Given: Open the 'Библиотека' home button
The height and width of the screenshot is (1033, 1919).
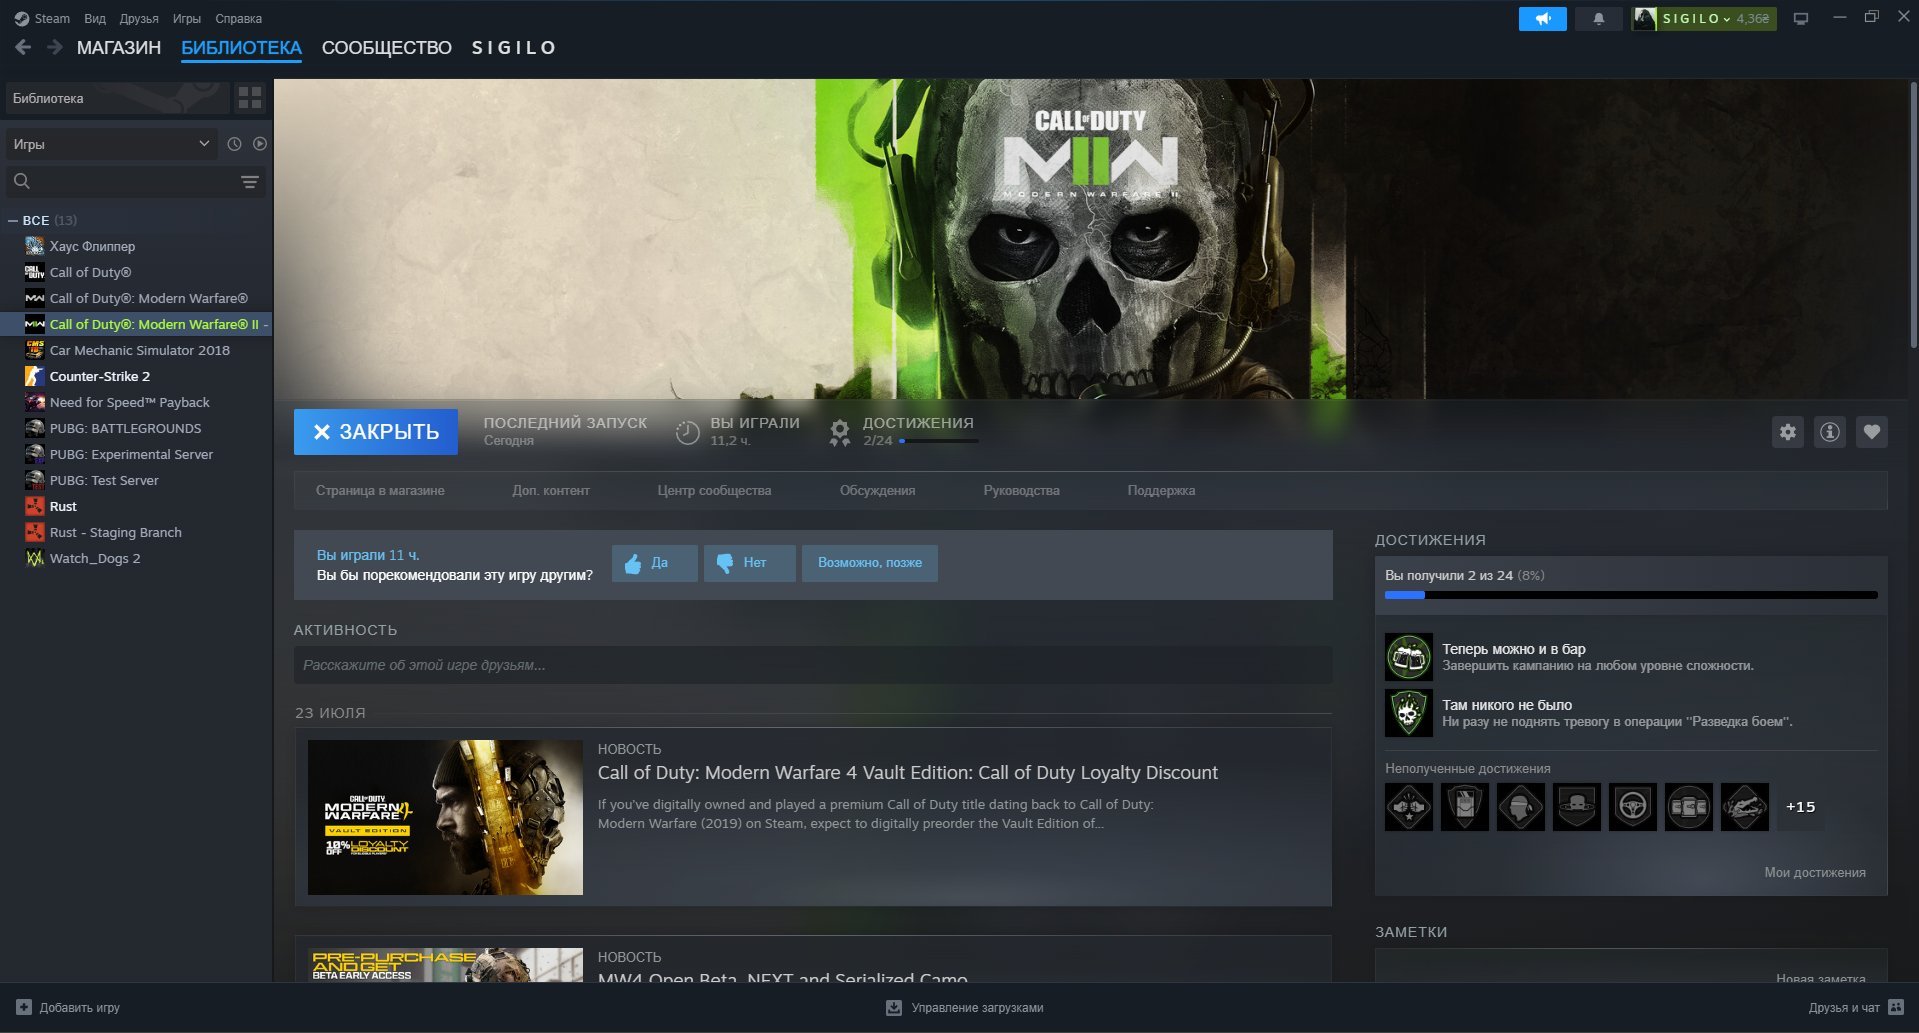Looking at the screenshot, I should (x=117, y=98).
